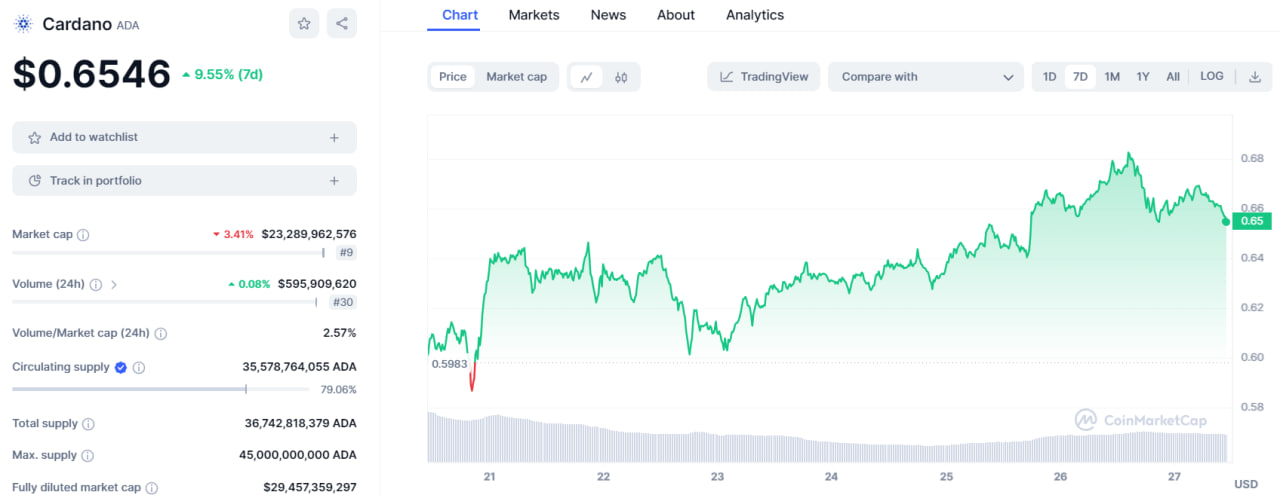The height and width of the screenshot is (495, 1280).
Task: Click Volume rank bar
Action: click(x=164, y=302)
